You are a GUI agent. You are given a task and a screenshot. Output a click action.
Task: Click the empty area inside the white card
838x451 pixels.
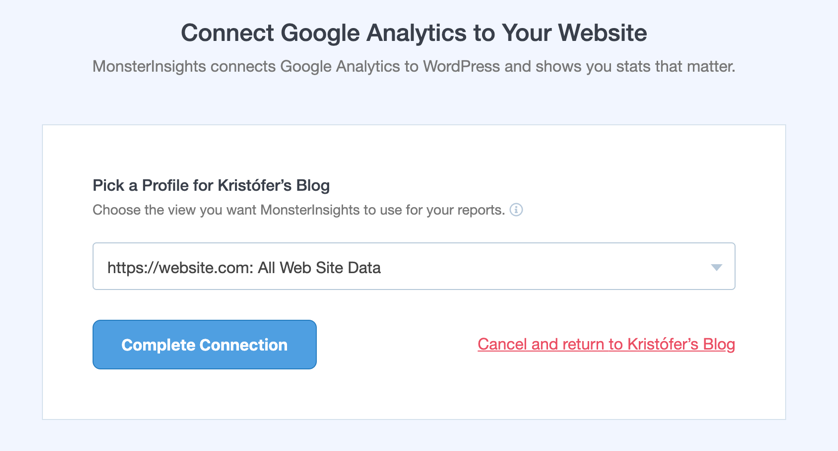[414, 152]
